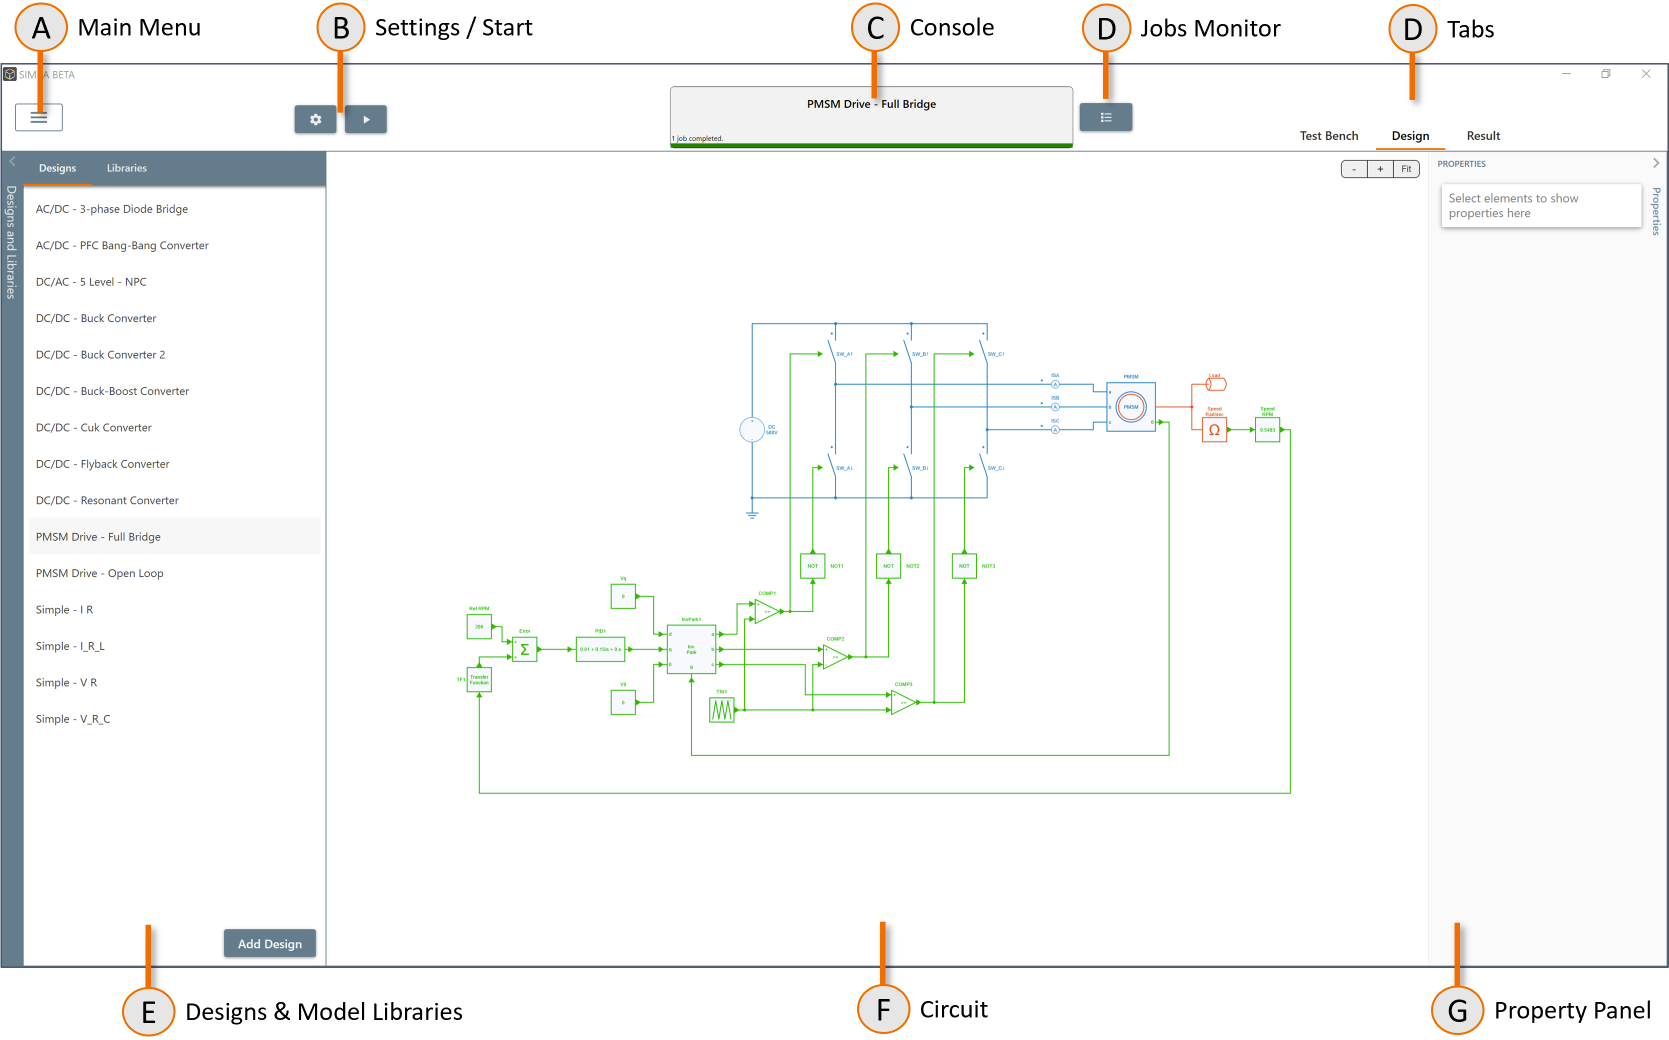
Task: Switch to the Result tab
Action: pos(1483,136)
